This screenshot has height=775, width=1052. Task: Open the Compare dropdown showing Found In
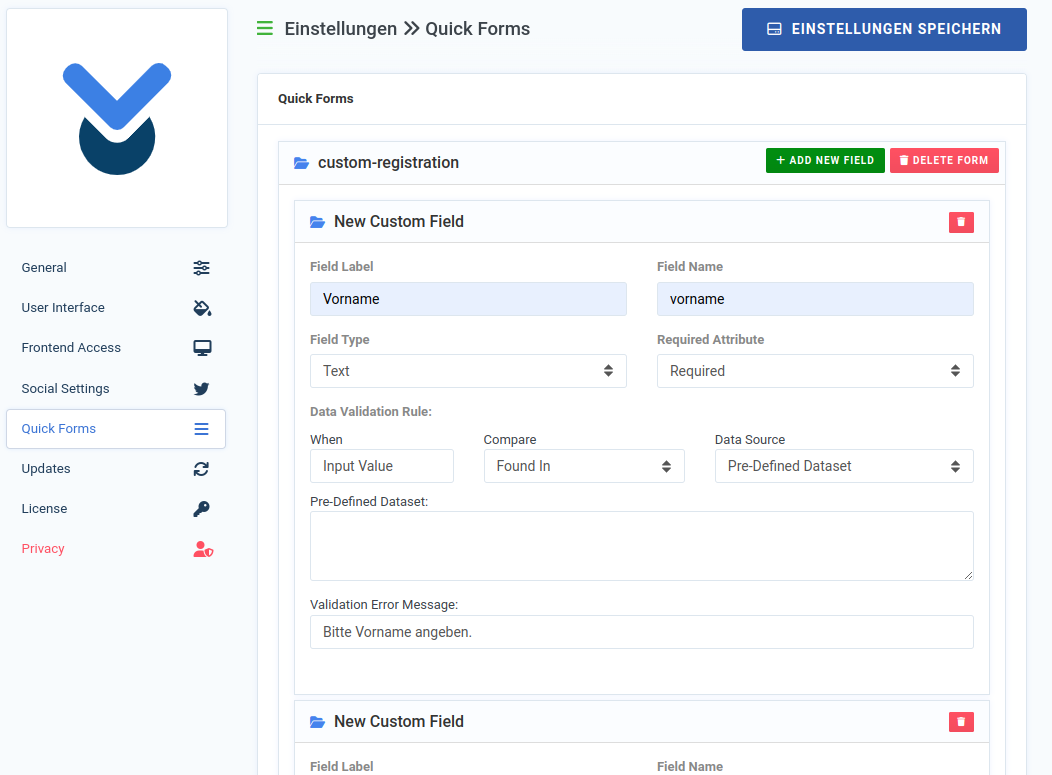click(584, 466)
